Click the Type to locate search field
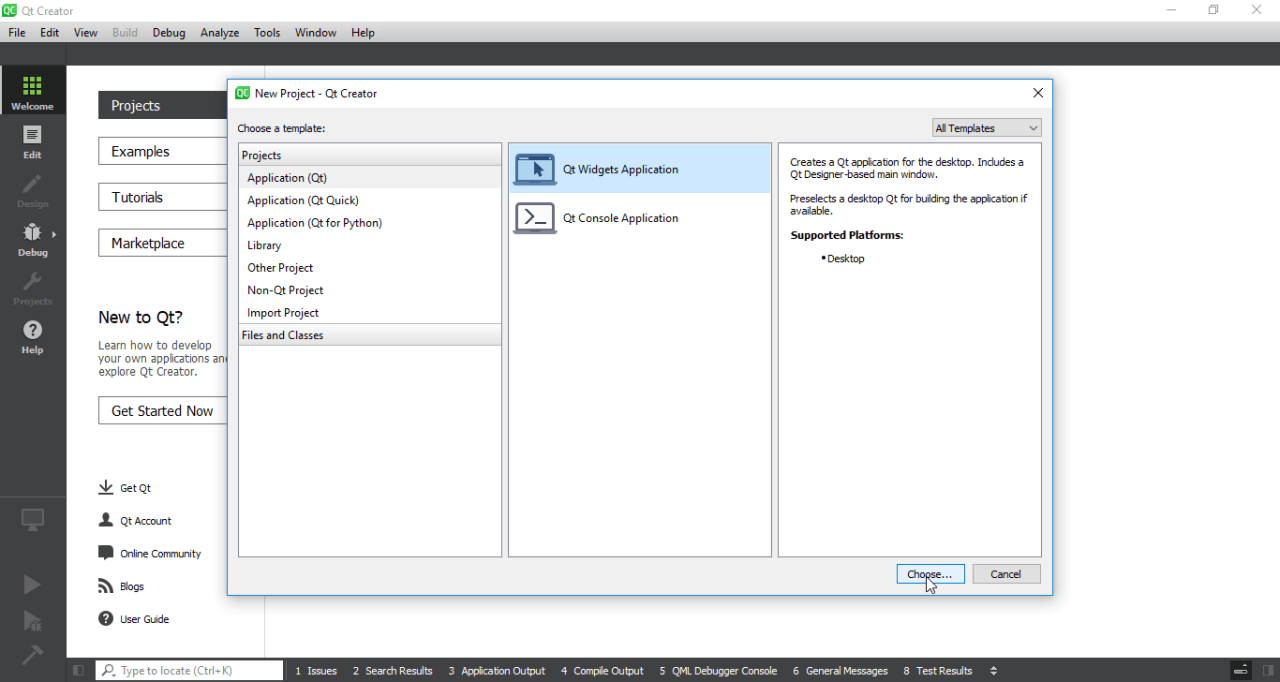Viewport: 1280px width, 682px height. (189, 670)
